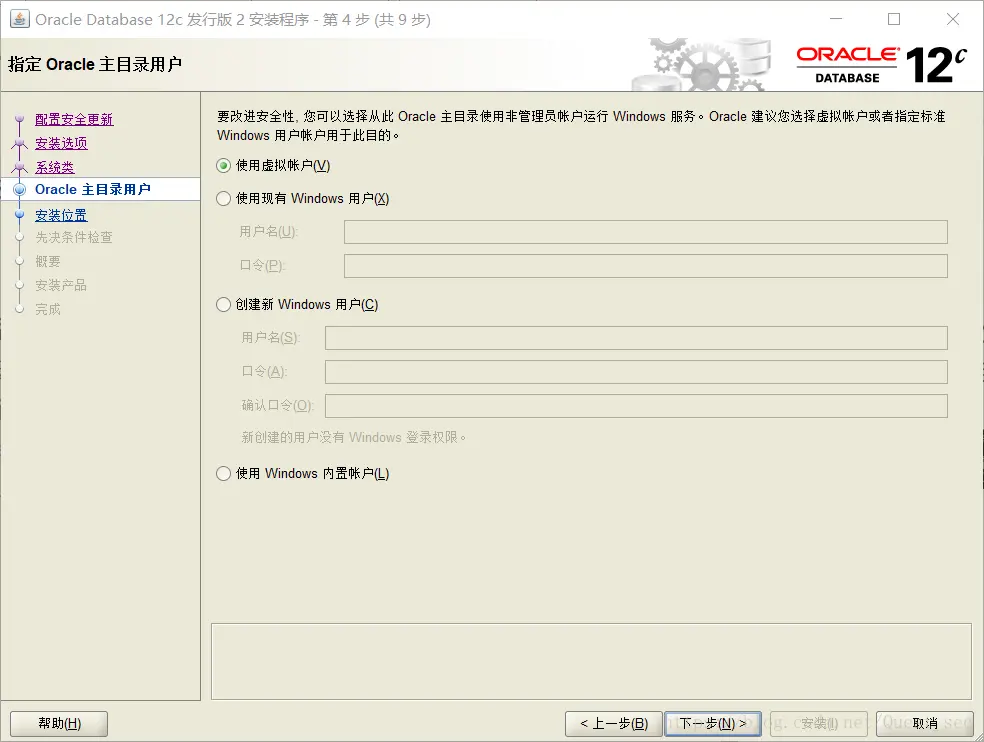Click the 安装产品 disabled step
Image resolution: width=984 pixels, height=742 pixels.
(x=61, y=286)
